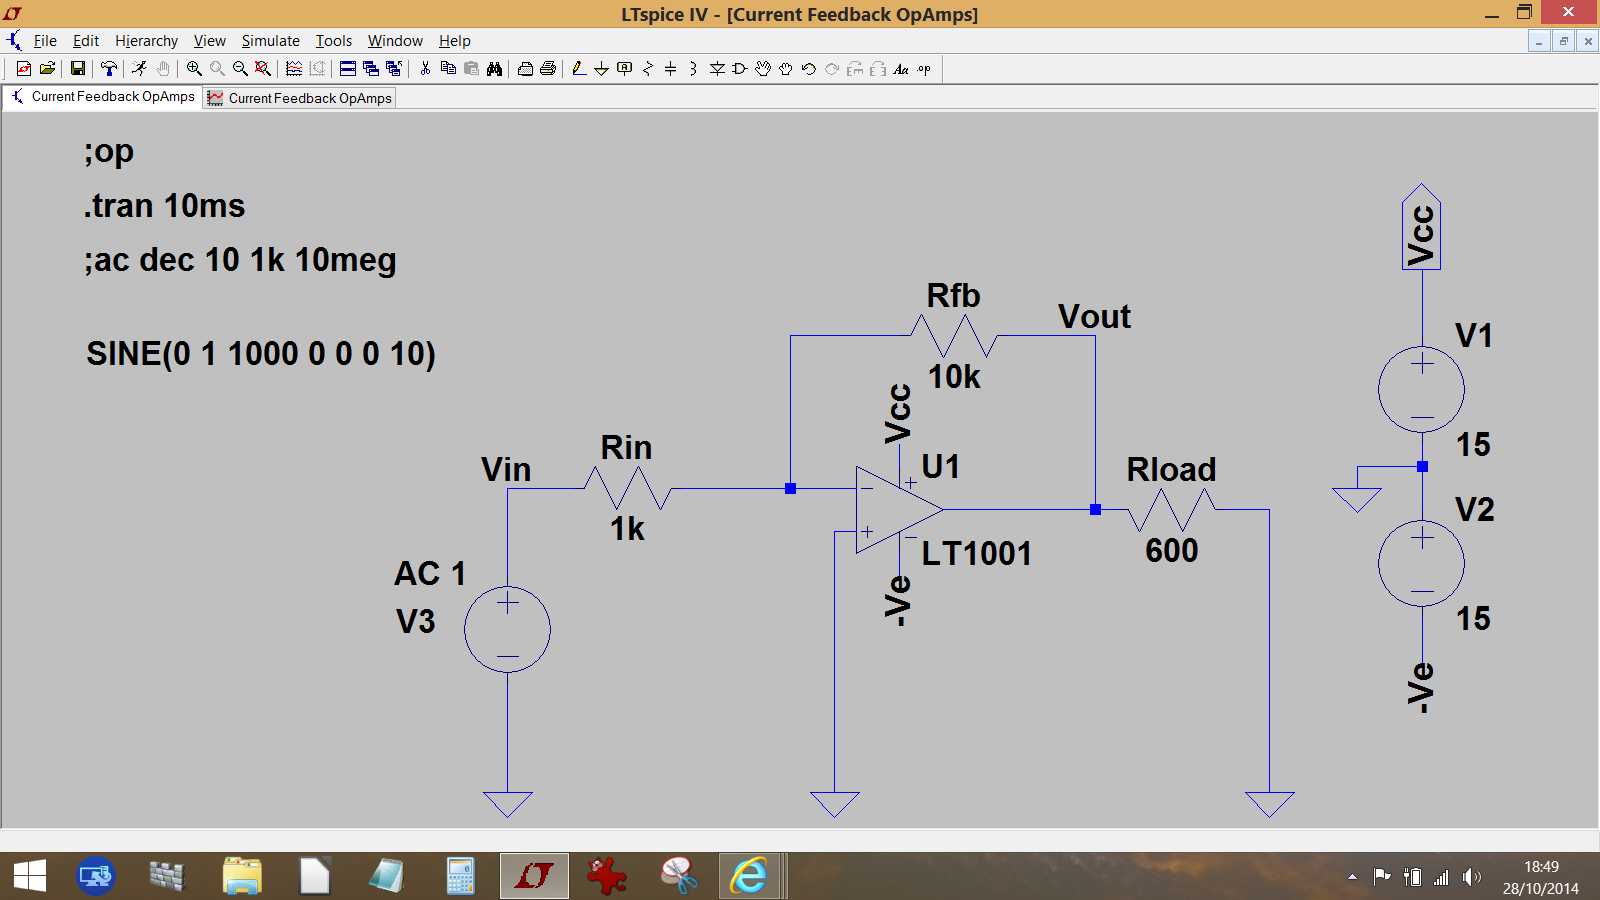
Task: Open Control Panel via the hammer icon
Action: coord(109,69)
